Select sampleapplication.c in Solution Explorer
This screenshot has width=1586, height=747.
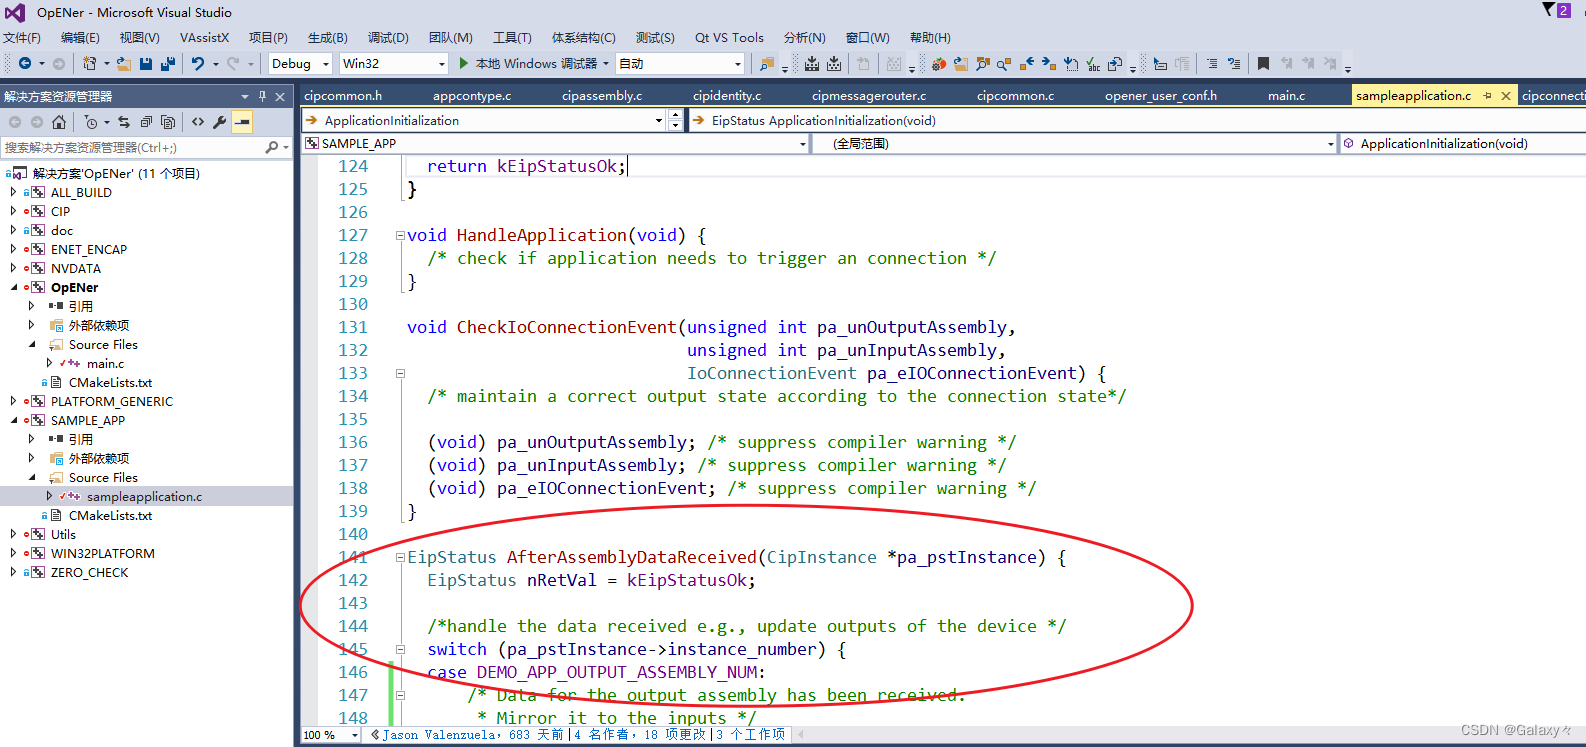click(144, 496)
